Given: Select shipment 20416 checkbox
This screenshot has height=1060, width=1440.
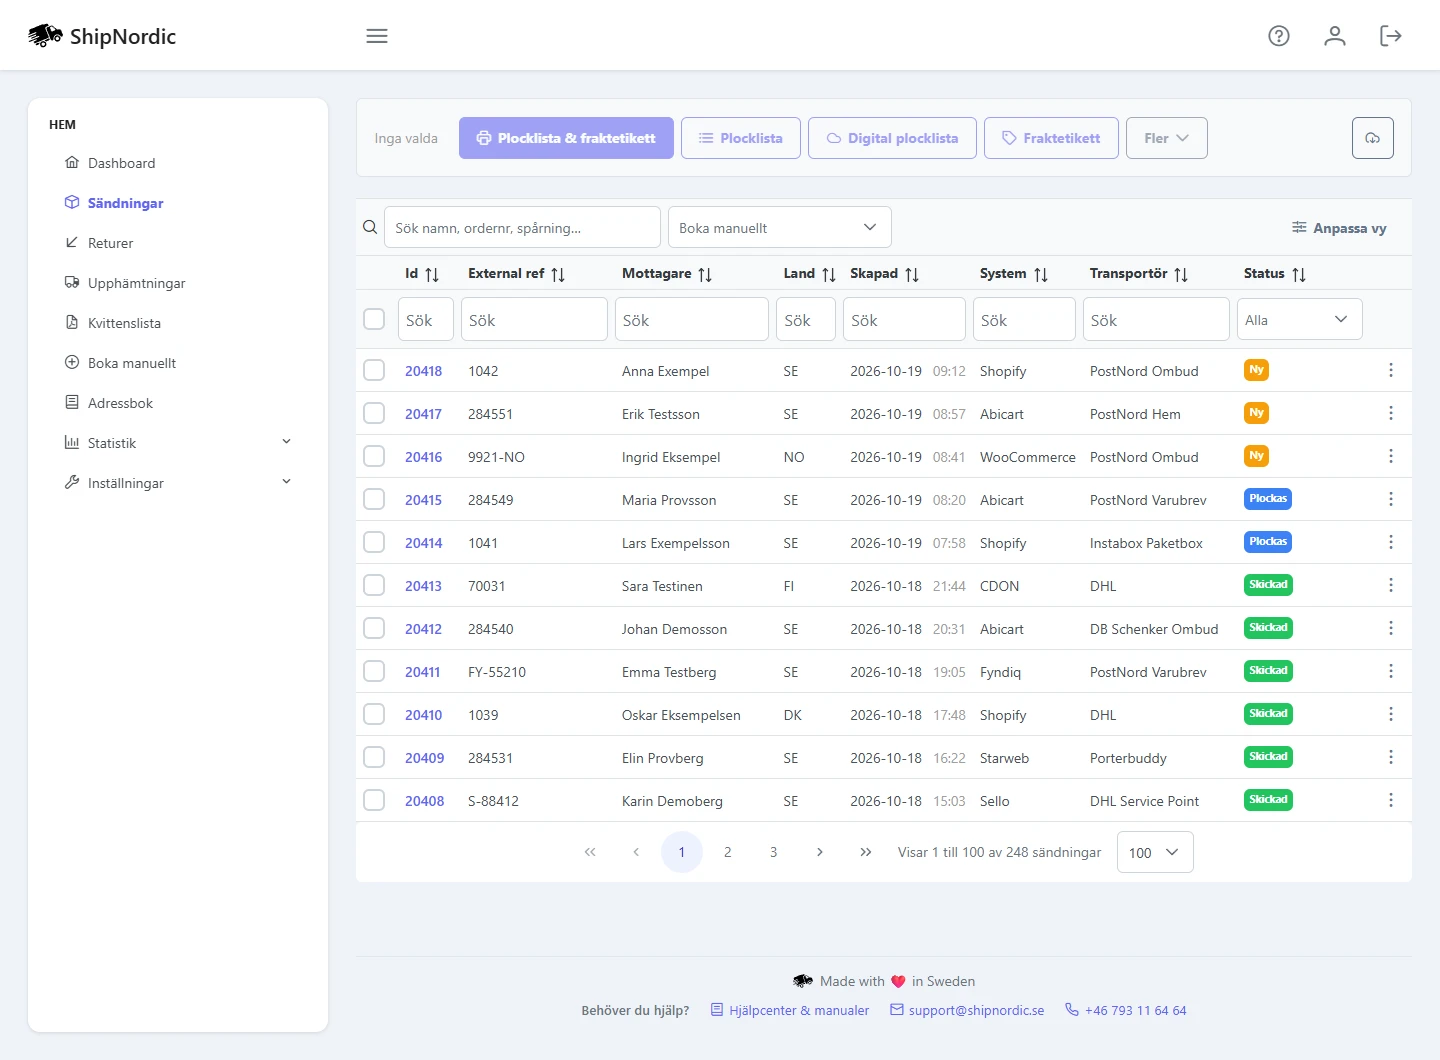Looking at the screenshot, I should pyautogui.click(x=374, y=456).
